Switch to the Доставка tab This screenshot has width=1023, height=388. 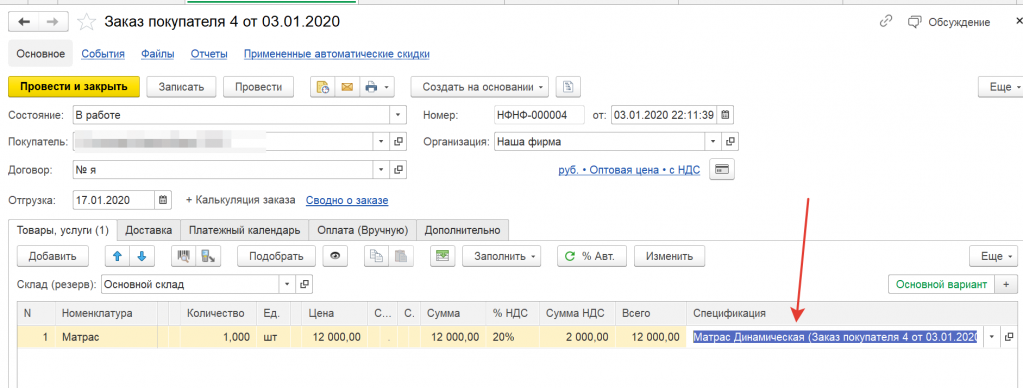click(149, 230)
